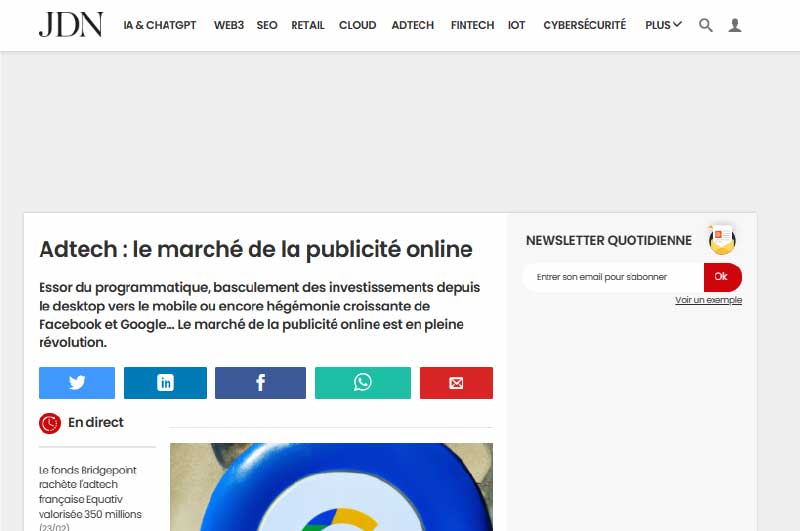Click the JDN logo
Image resolution: width=800 pixels, height=531 pixels.
pos(71,25)
